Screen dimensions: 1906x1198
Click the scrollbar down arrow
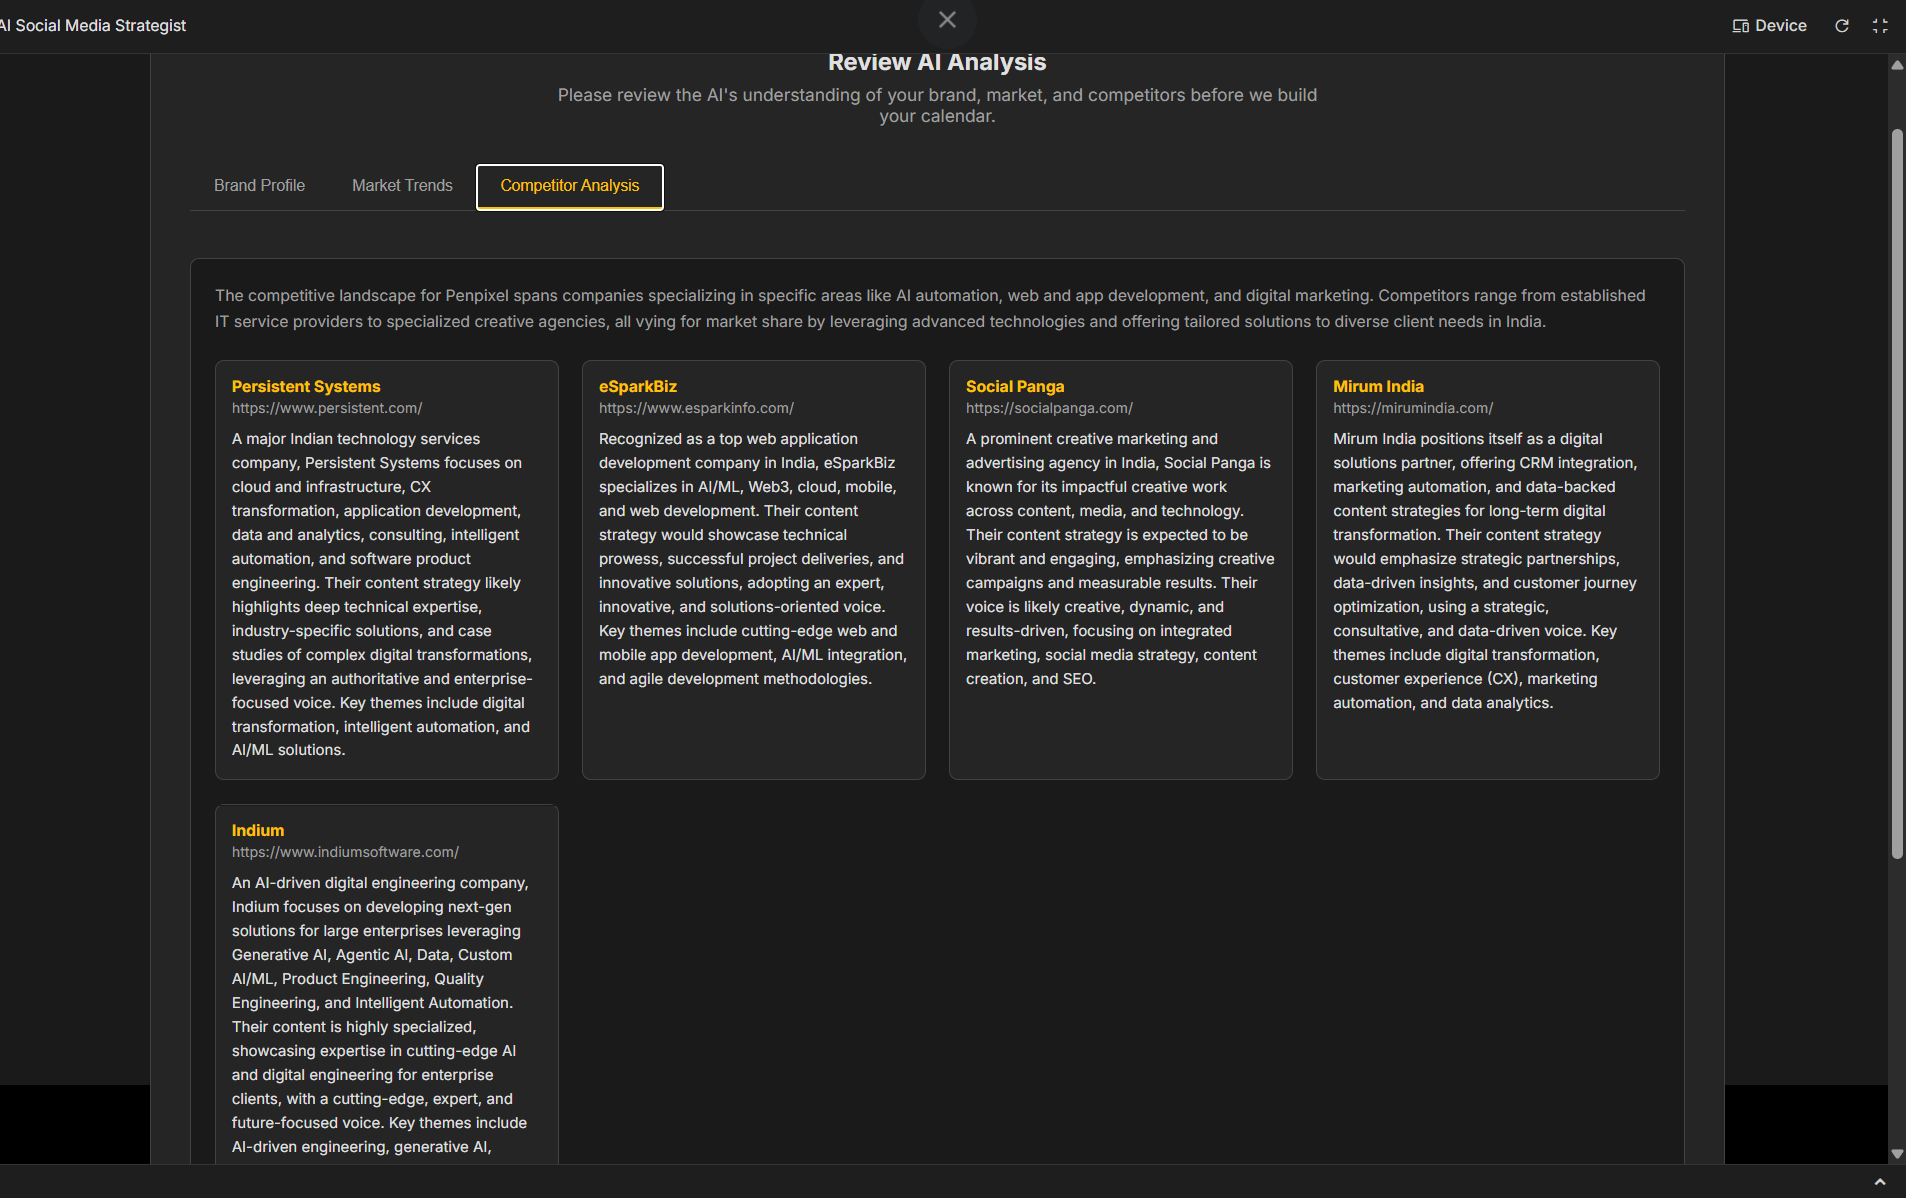point(1897,1154)
